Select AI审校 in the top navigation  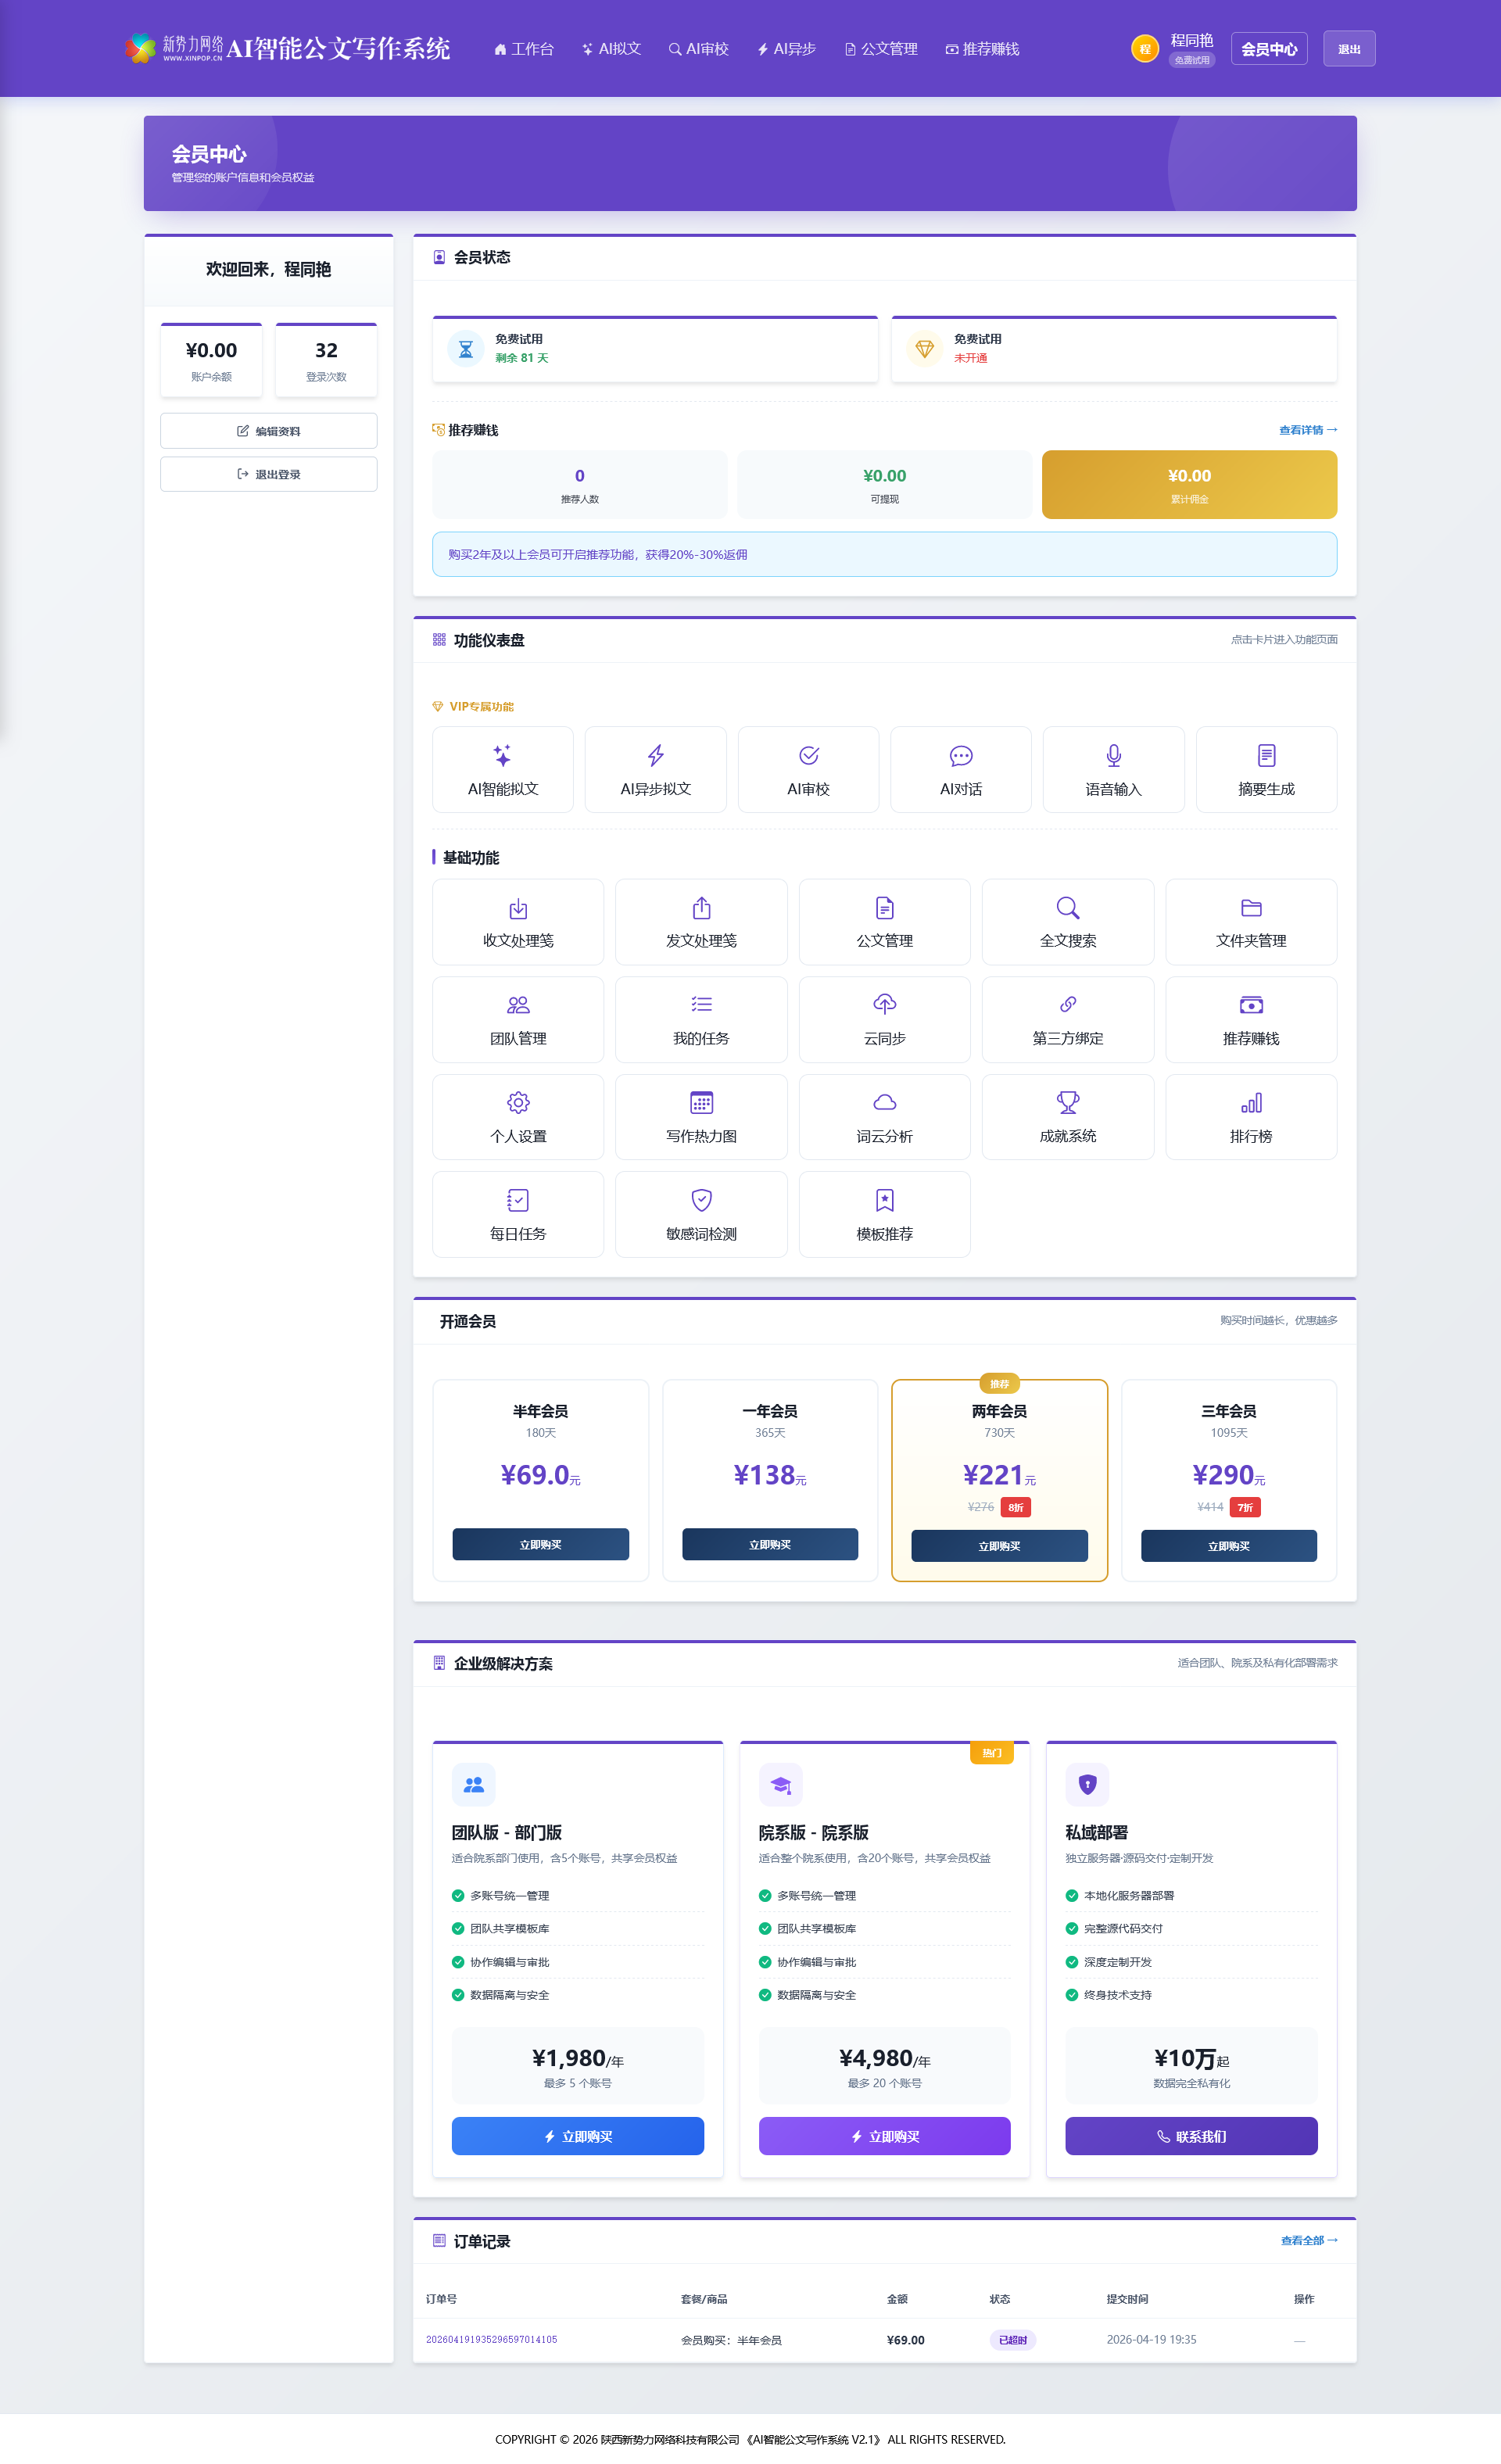[699, 49]
